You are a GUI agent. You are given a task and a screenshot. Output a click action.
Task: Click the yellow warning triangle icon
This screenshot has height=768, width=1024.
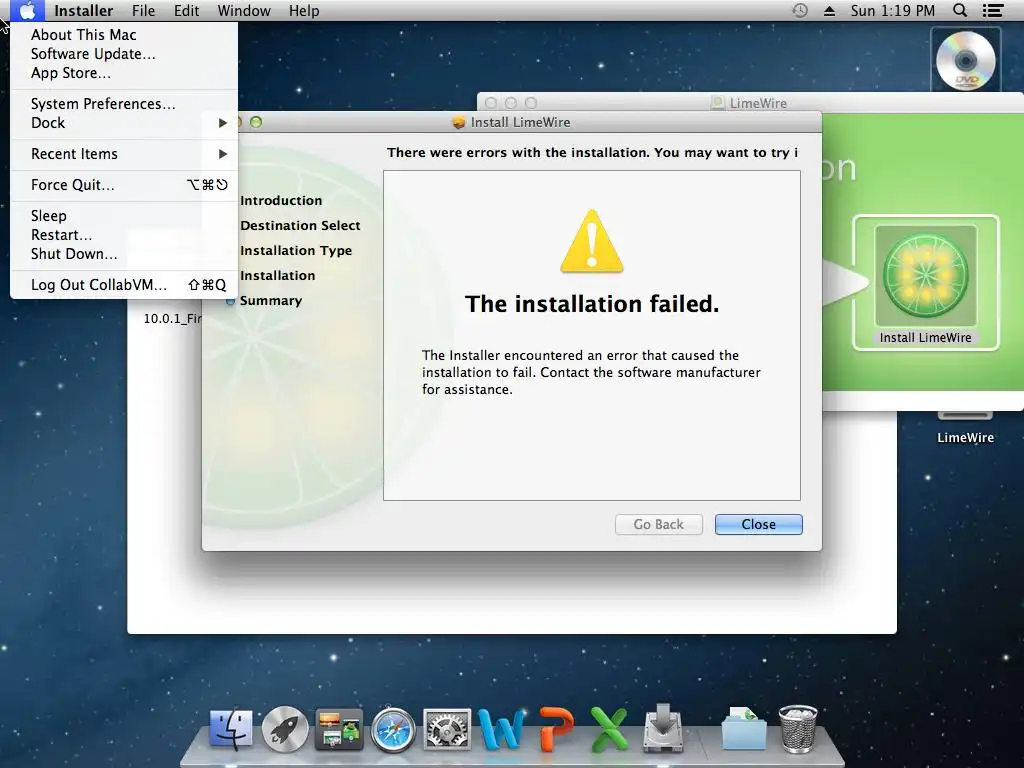(x=592, y=241)
